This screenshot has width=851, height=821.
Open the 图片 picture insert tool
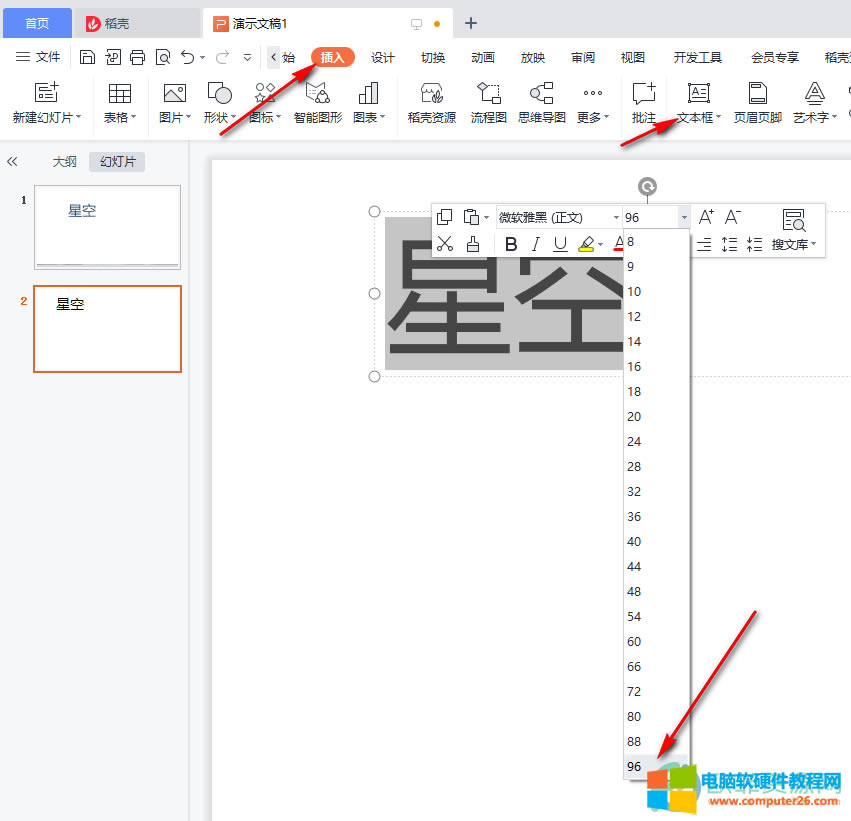click(x=171, y=104)
